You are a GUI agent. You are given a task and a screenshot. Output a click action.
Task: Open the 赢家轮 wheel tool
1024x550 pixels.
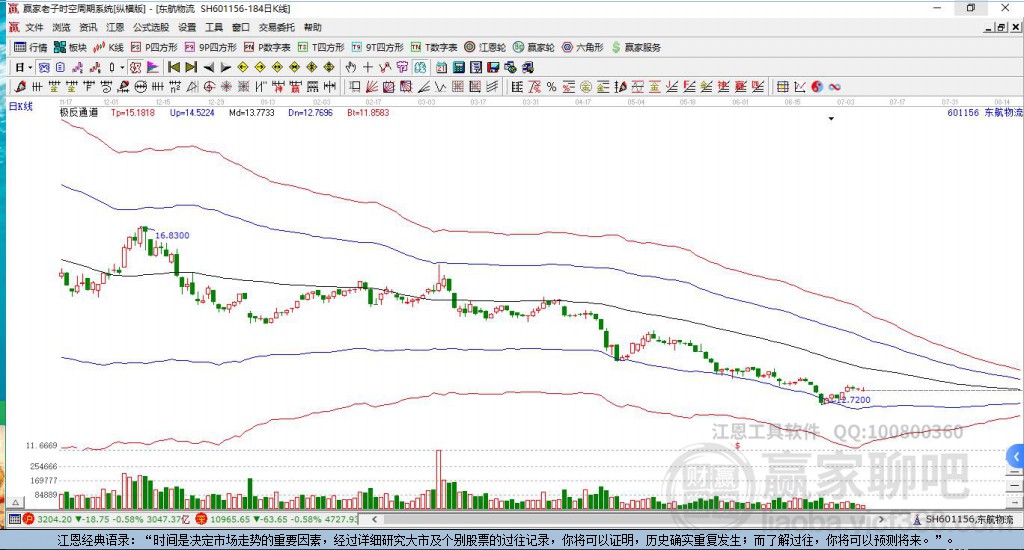[534, 47]
